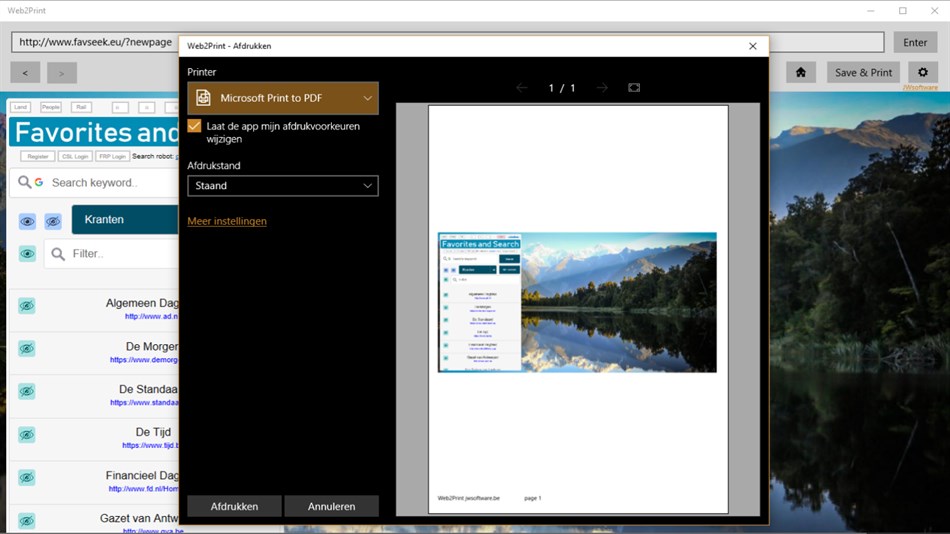The width and height of the screenshot is (950, 534).
Task: Toggle eye icon for De Tijd row
Action: 27,435
